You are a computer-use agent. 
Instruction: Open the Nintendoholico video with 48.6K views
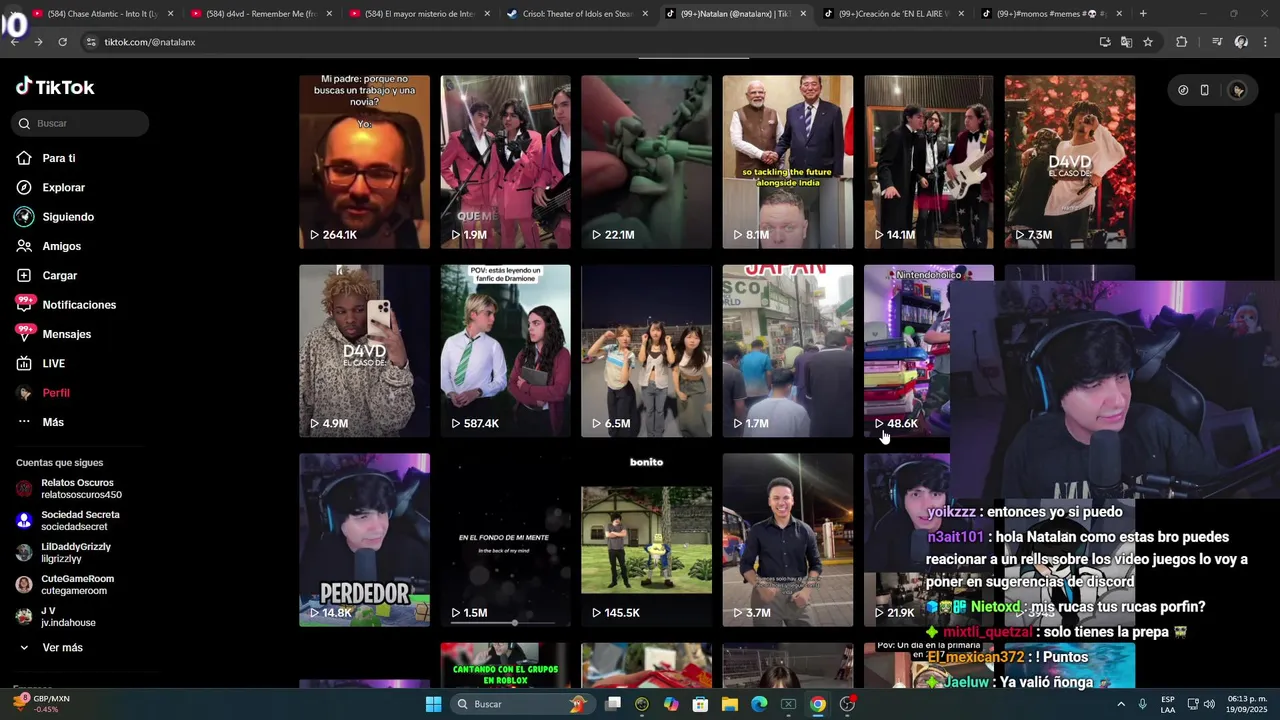point(906,350)
